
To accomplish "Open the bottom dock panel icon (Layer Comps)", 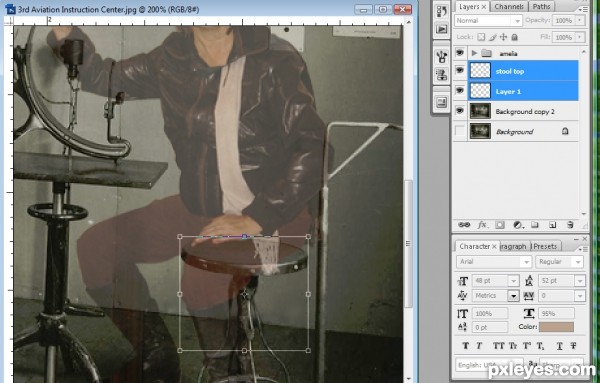I will [x=442, y=102].
